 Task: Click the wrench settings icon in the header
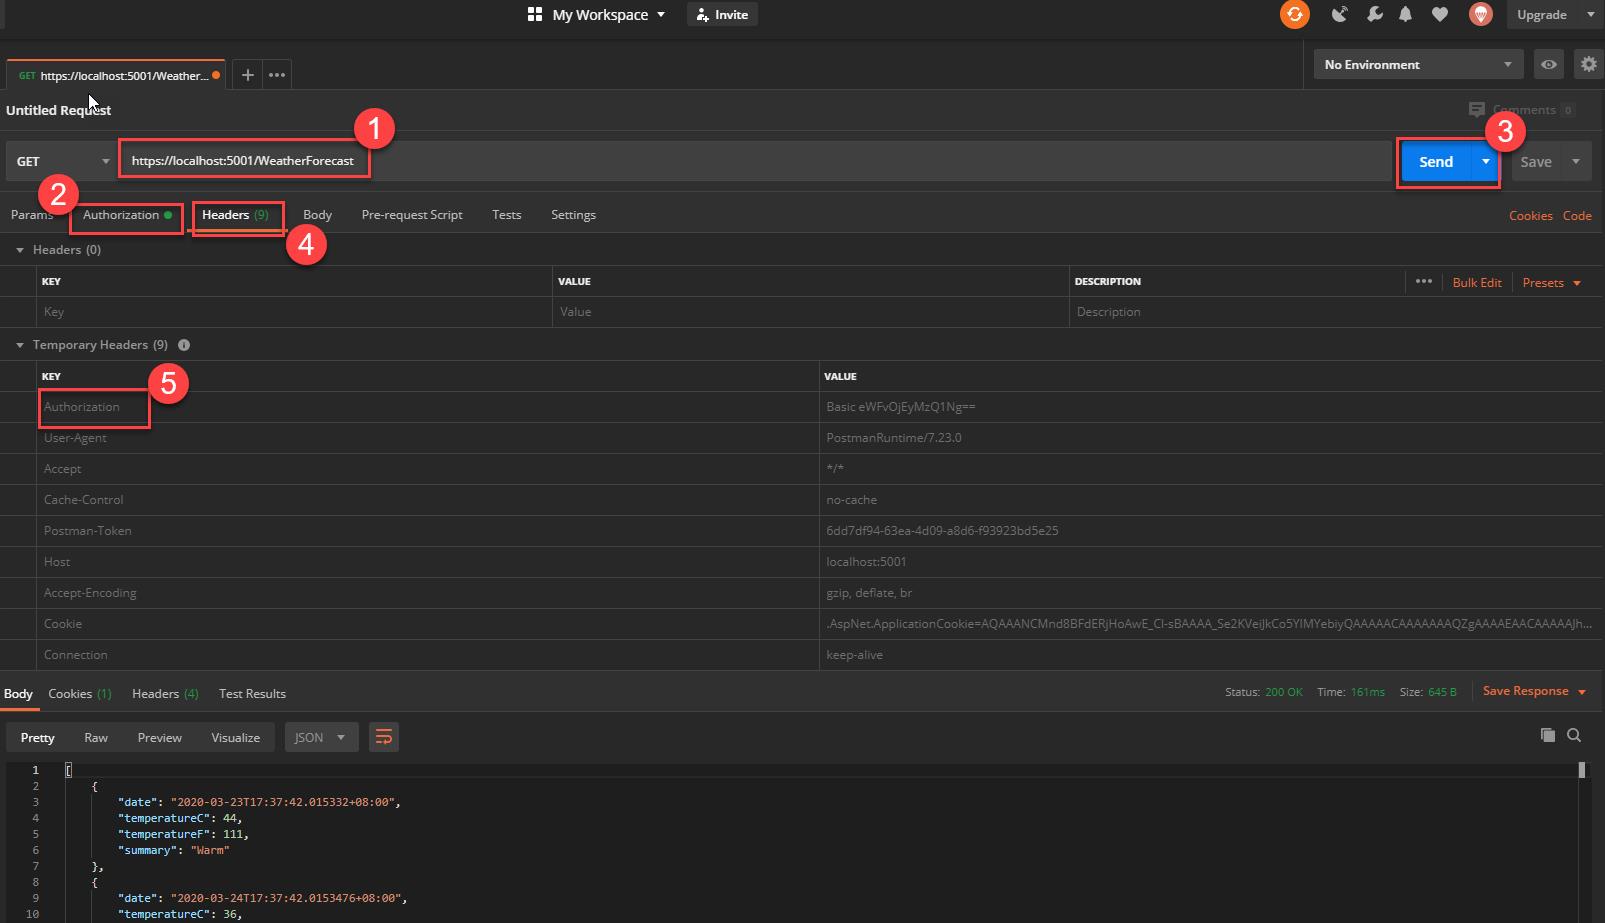coord(1374,14)
